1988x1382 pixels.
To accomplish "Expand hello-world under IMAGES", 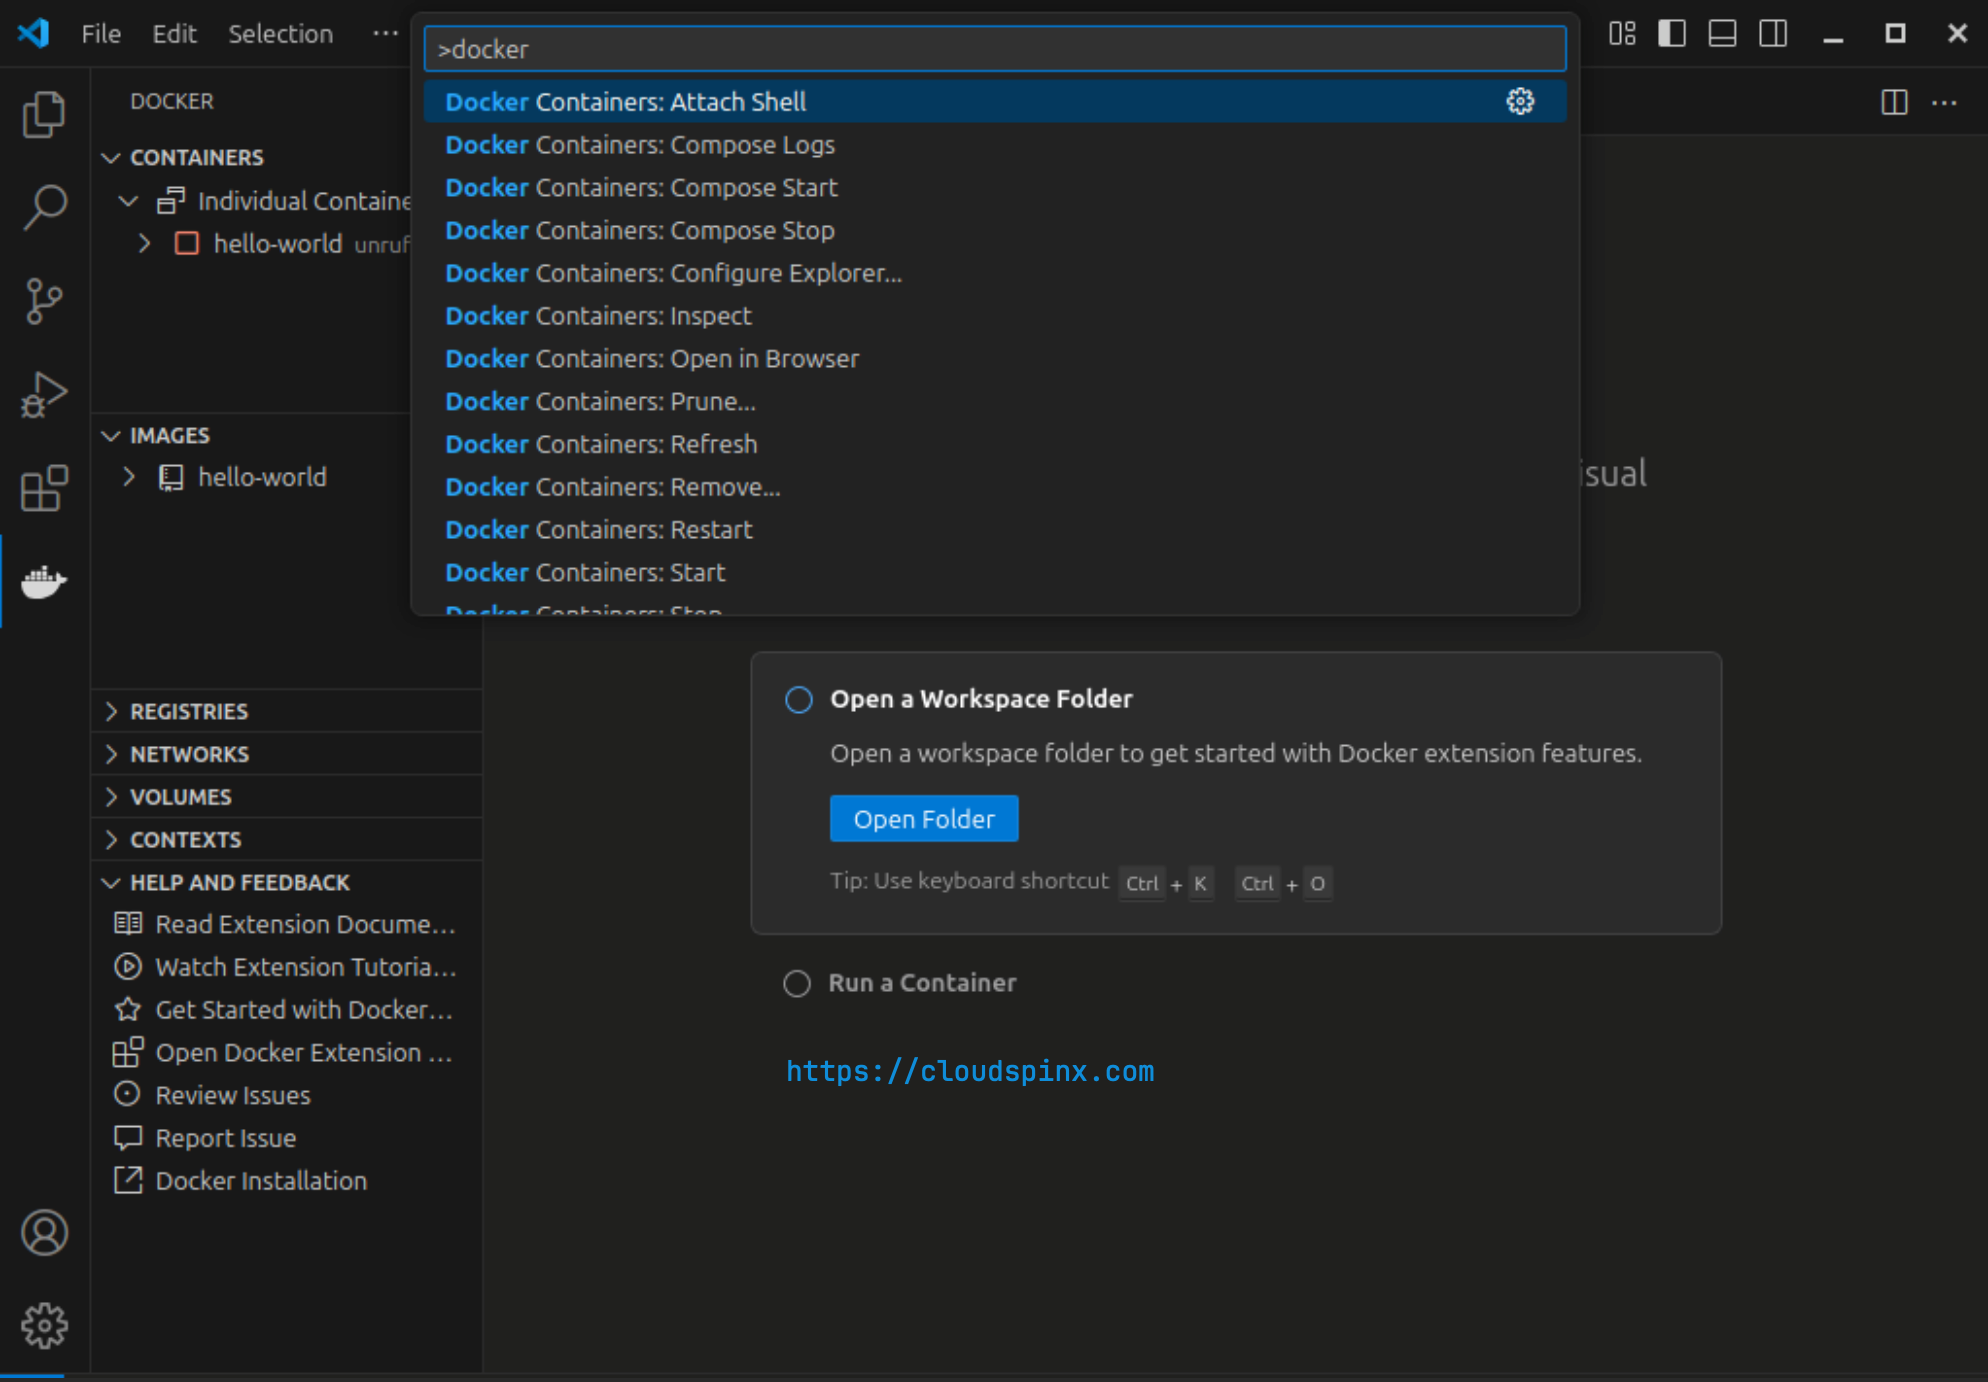I will (128, 477).
